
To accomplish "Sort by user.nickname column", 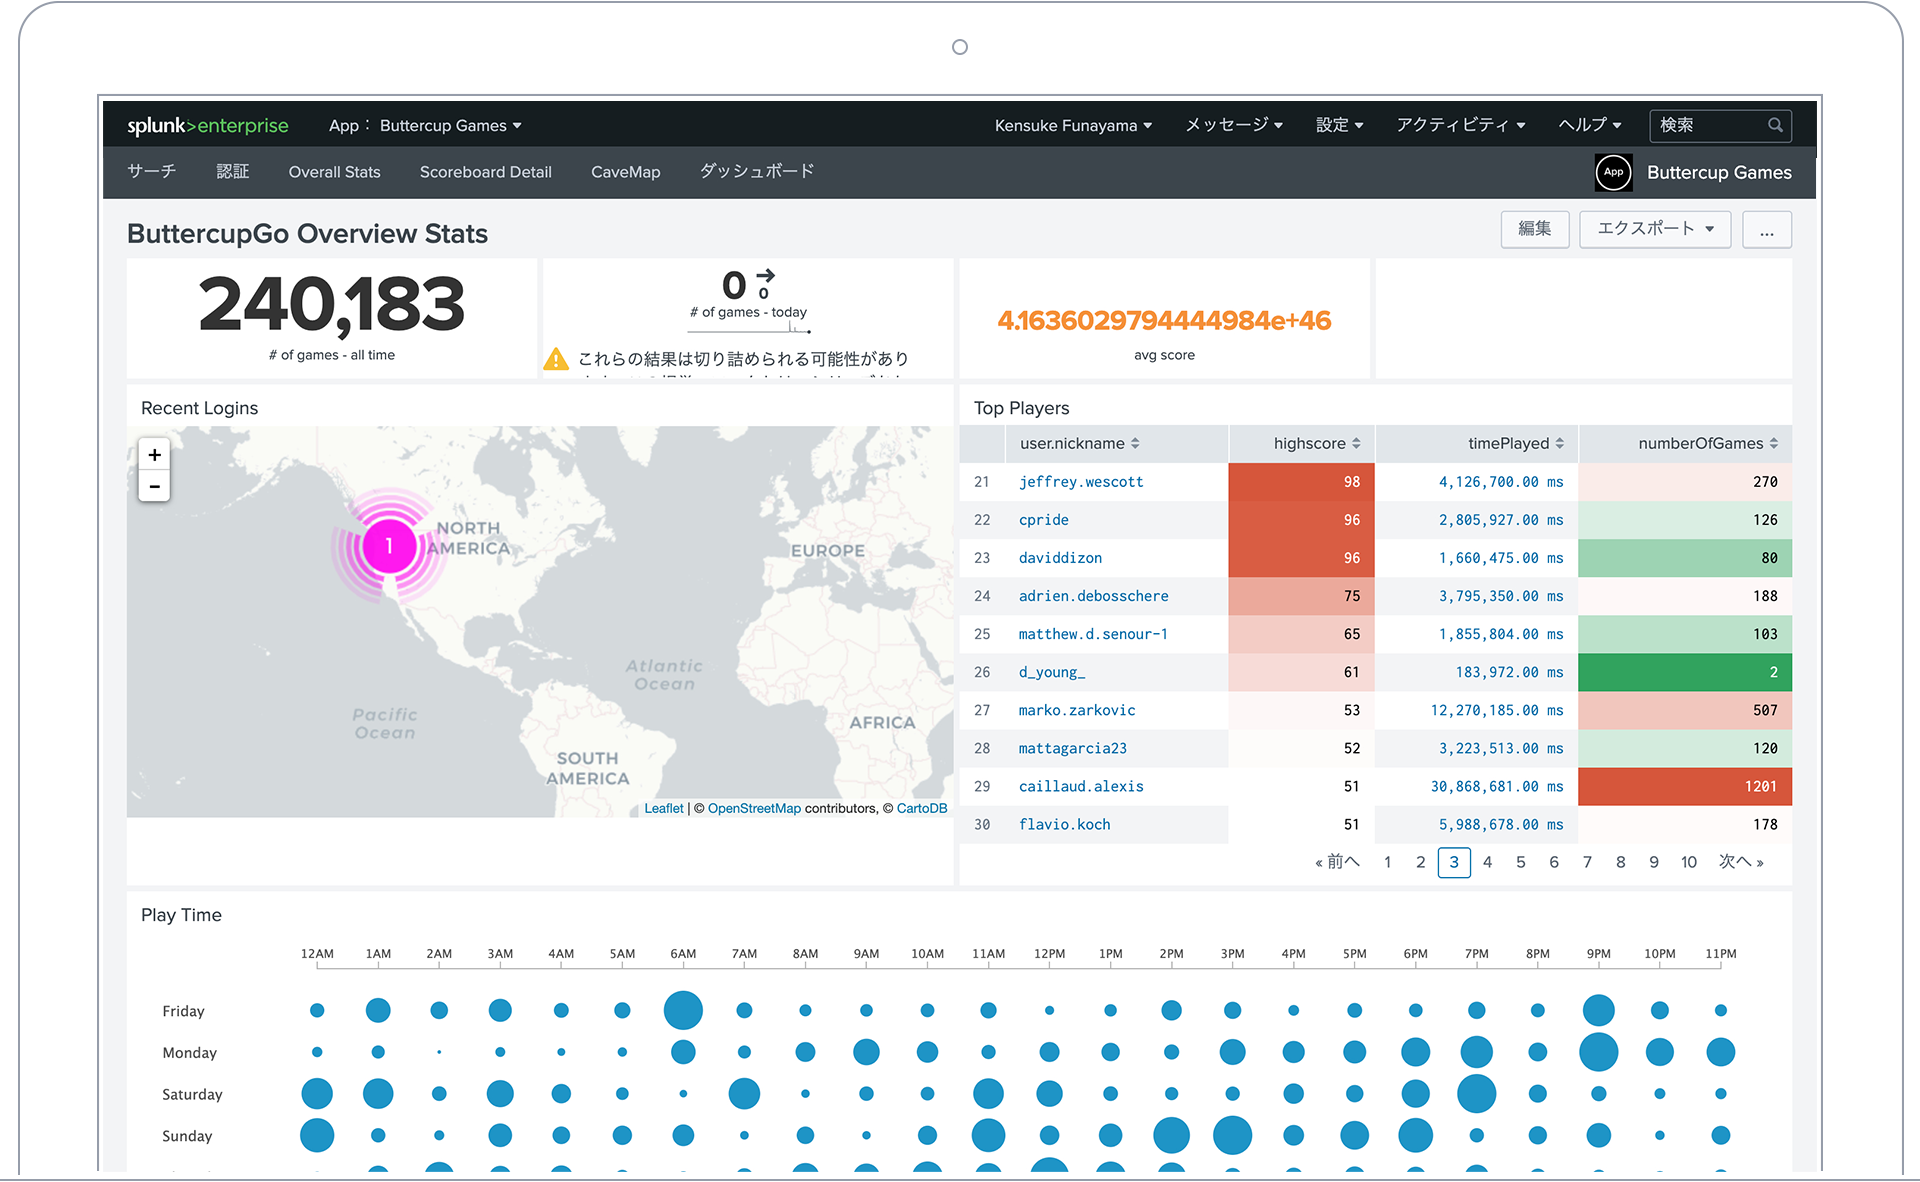I will (x=1079, y=443).
